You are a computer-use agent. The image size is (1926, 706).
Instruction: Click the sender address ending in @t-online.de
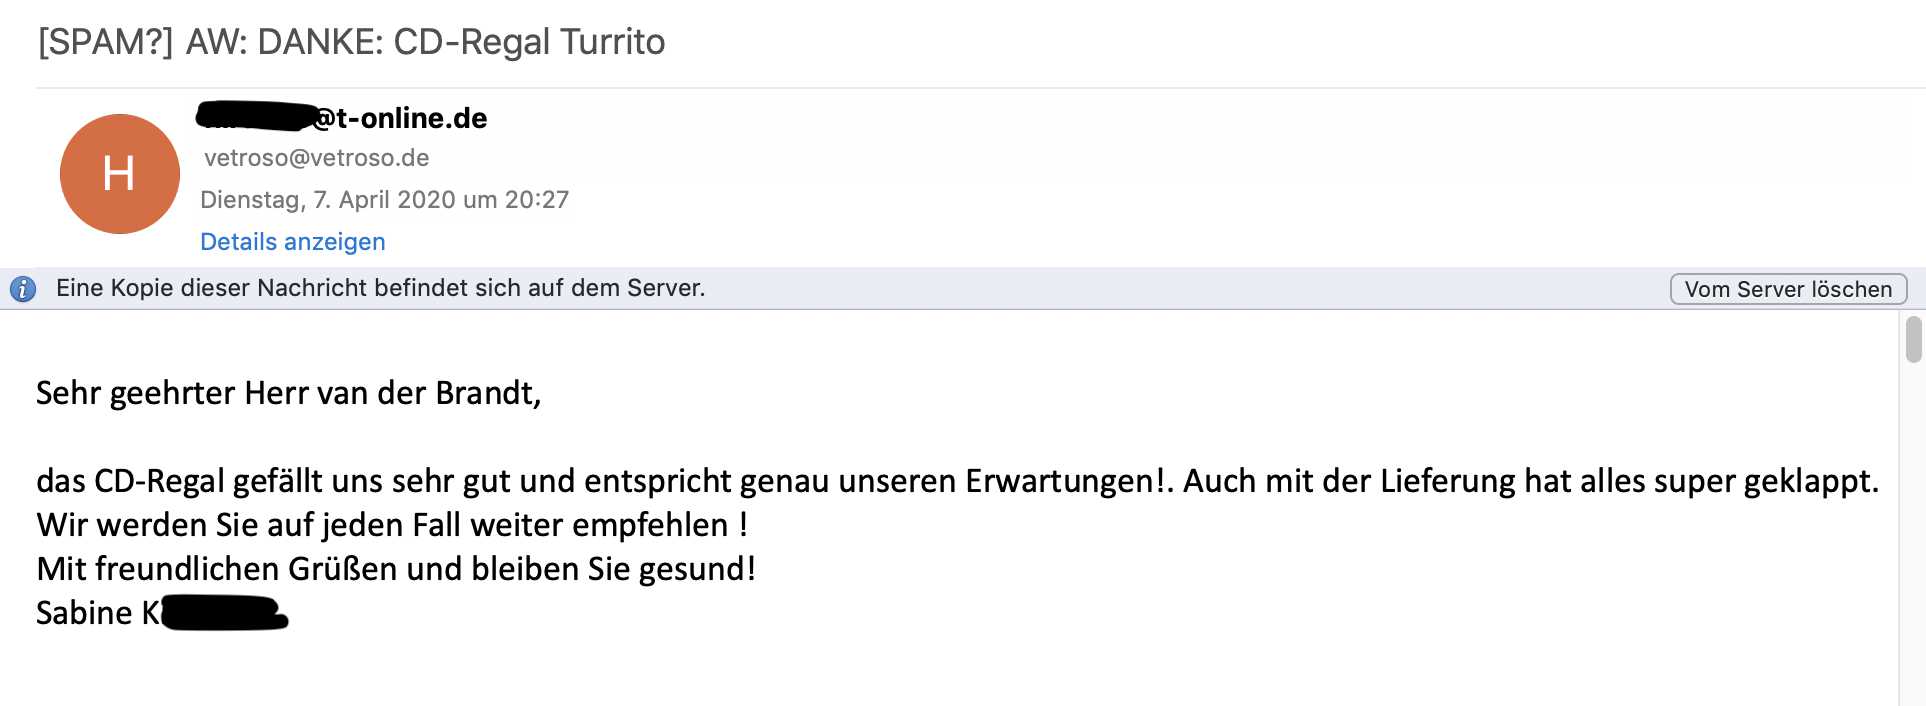click(x=400, y=118)
